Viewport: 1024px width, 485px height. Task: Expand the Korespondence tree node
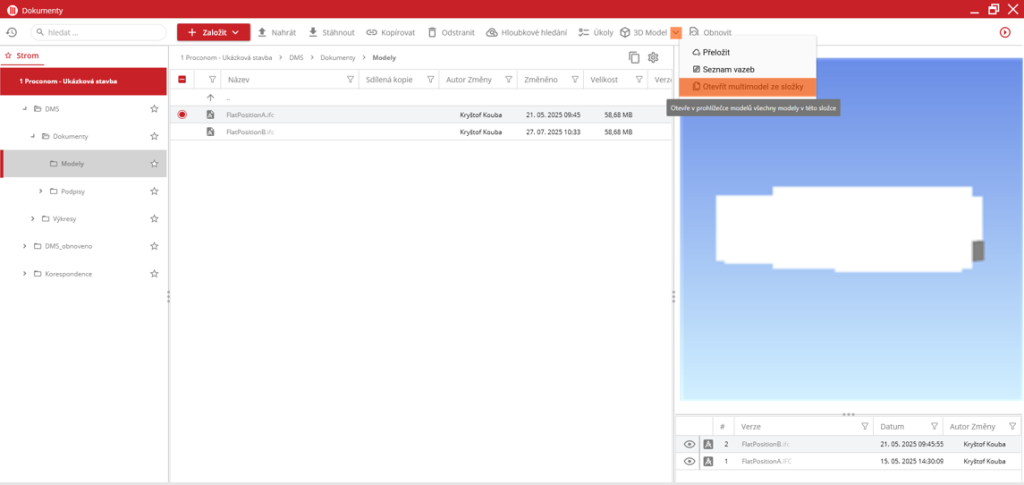point(24,273)
